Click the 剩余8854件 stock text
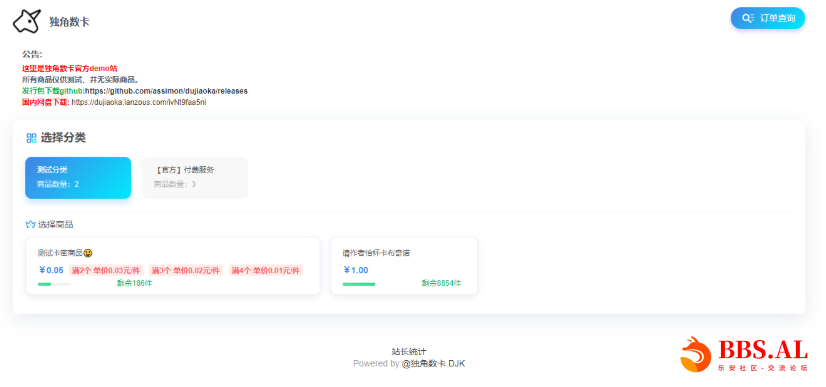Screen dimensions: 826x387 click(x=441, y=283)
